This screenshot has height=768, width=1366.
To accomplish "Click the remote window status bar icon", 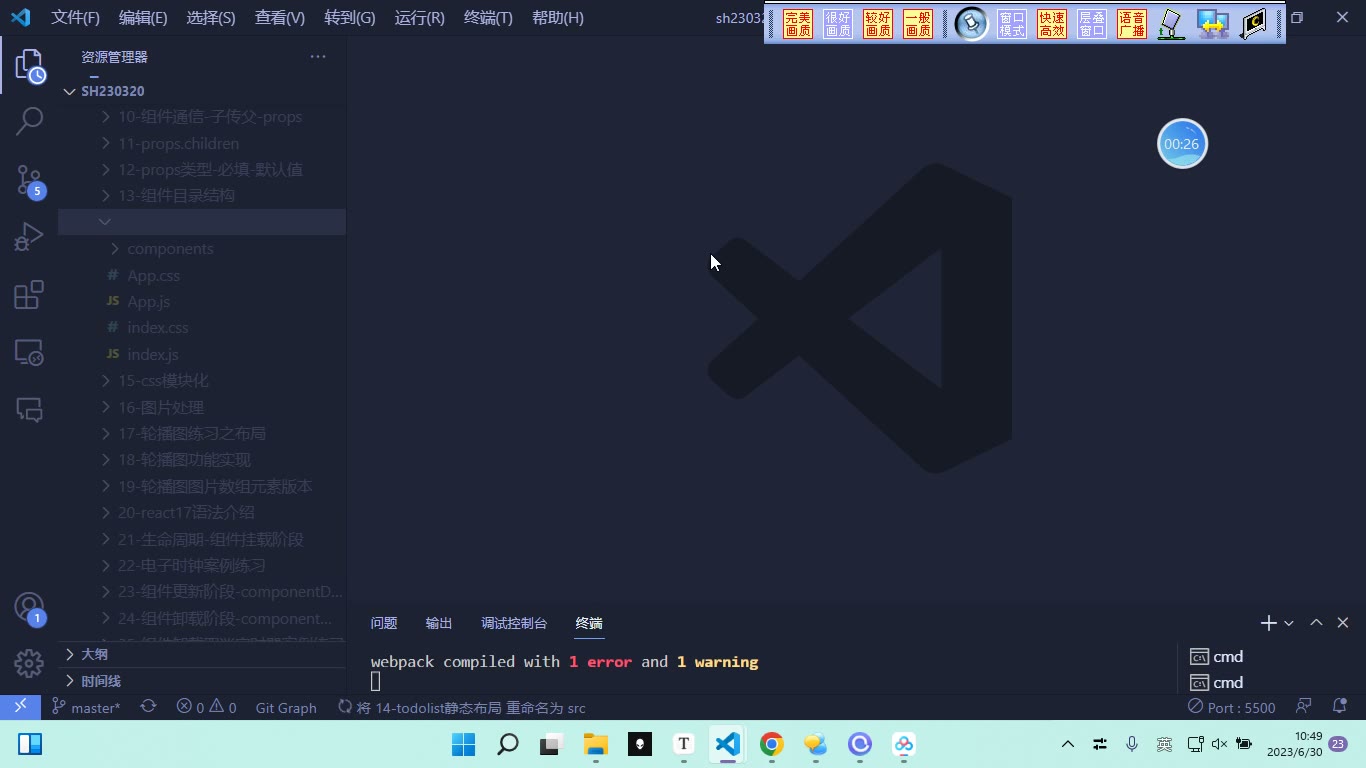I will pos(20,707).
